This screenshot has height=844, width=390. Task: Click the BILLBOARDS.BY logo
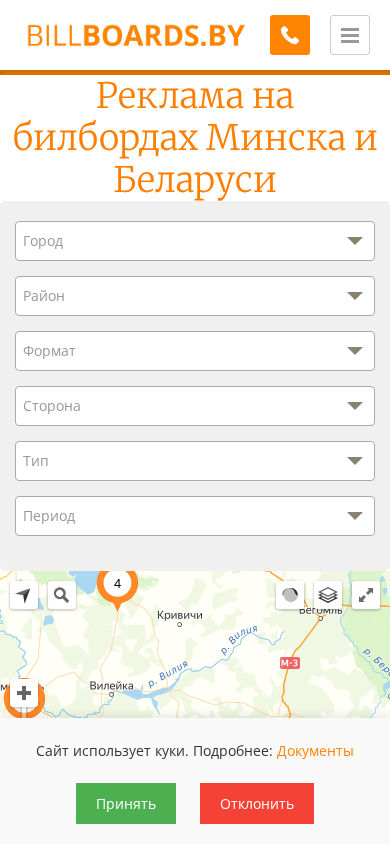136,36
